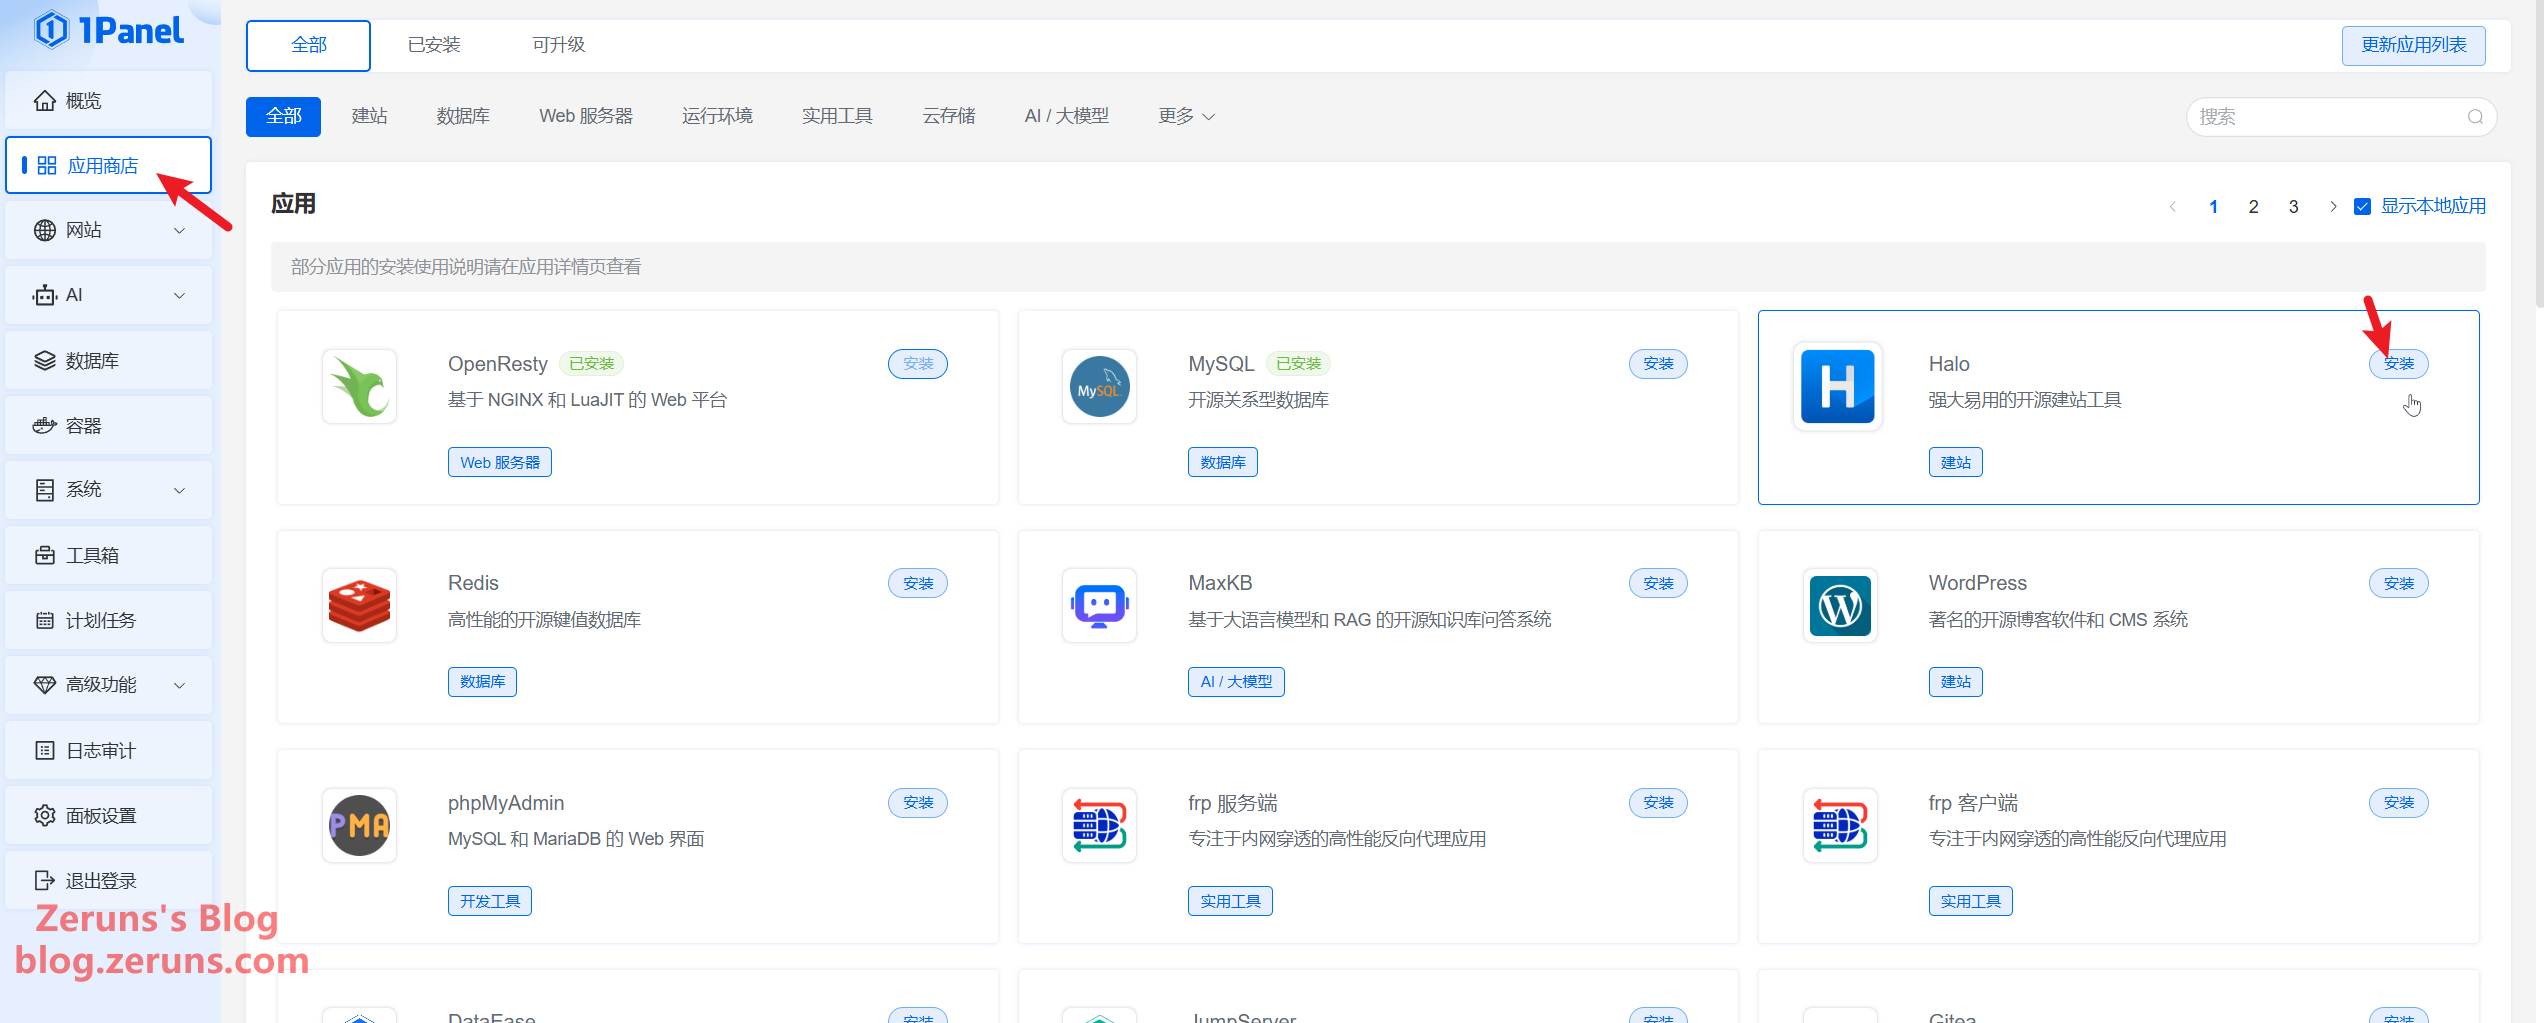Click the 计划任务 calendar icon
Viewport: 2544px width, 1023px height.
click(x=44, y=621)
